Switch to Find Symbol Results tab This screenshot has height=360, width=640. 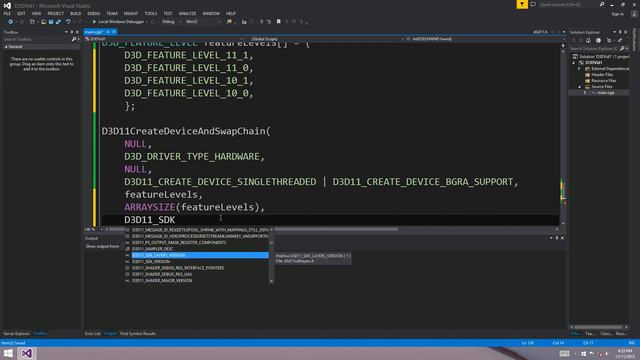pos(138,334)
